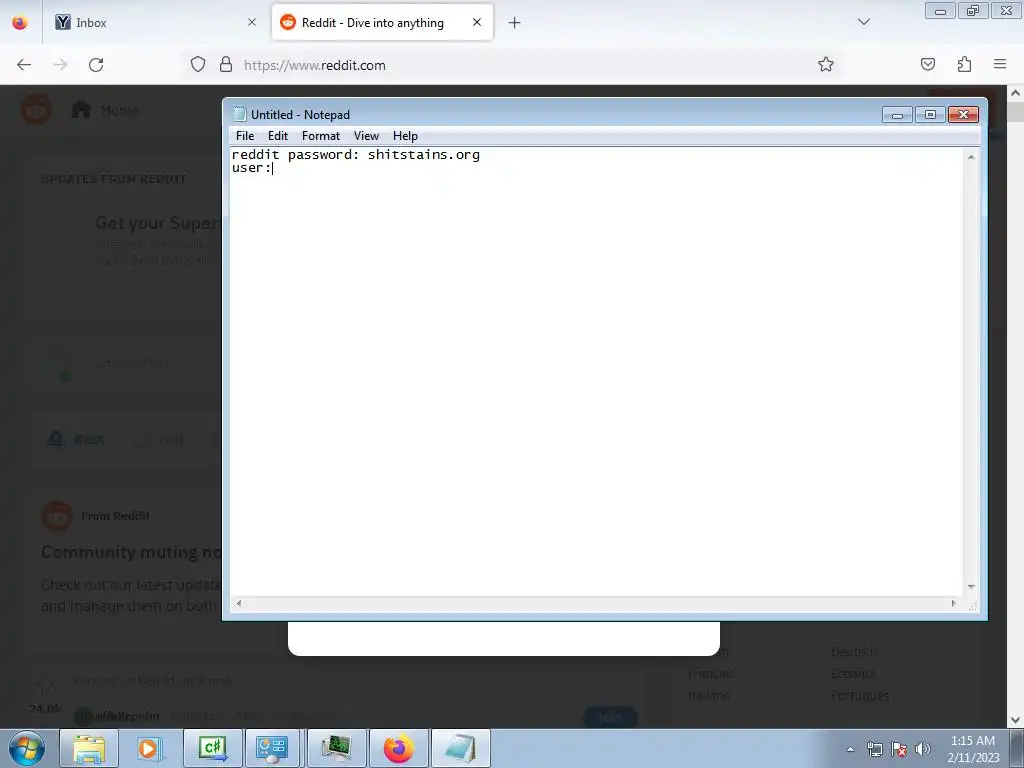Open the Notepad Help menu
Screen dimensions: 1024x768
pyautogui.click(x=405, y=136)
